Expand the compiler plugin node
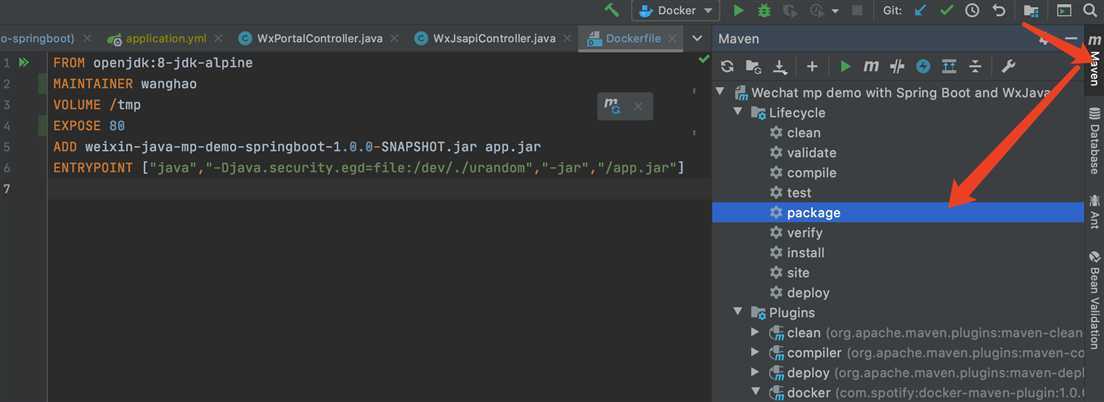Screen dimensions: 1104x402 (755, 353)
